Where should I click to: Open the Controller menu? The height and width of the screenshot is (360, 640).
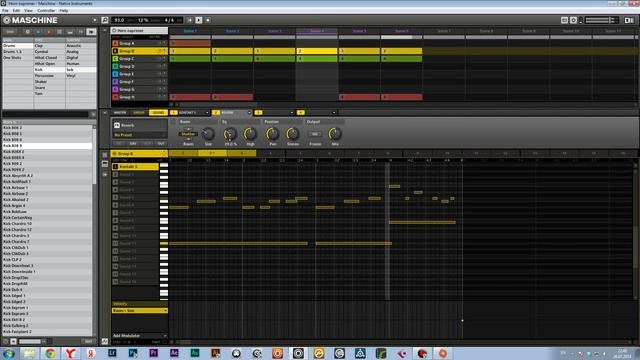tap(46, 11)
